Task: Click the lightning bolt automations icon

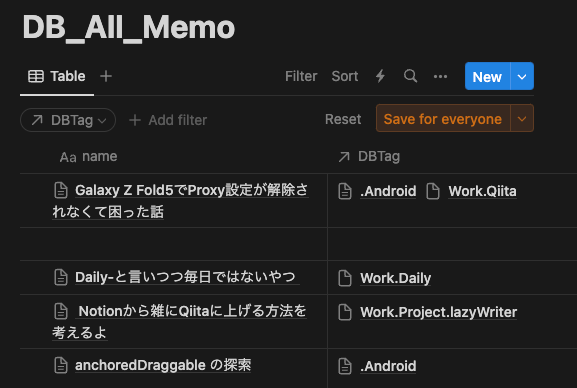Action: coord(380,76)
